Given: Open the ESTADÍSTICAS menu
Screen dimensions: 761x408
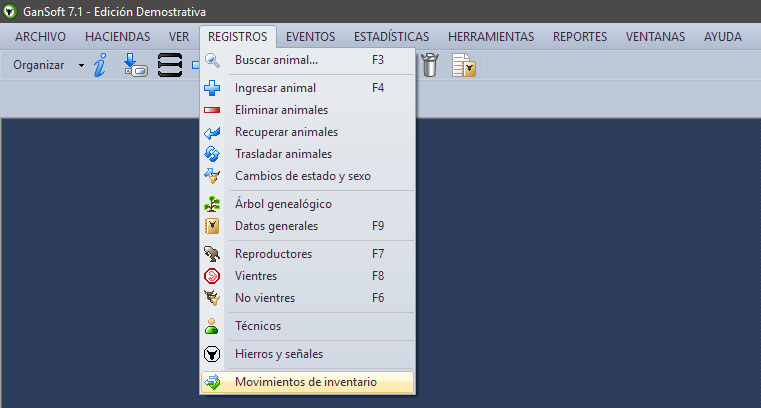Looking at the screenshot, I should point(392,37).
